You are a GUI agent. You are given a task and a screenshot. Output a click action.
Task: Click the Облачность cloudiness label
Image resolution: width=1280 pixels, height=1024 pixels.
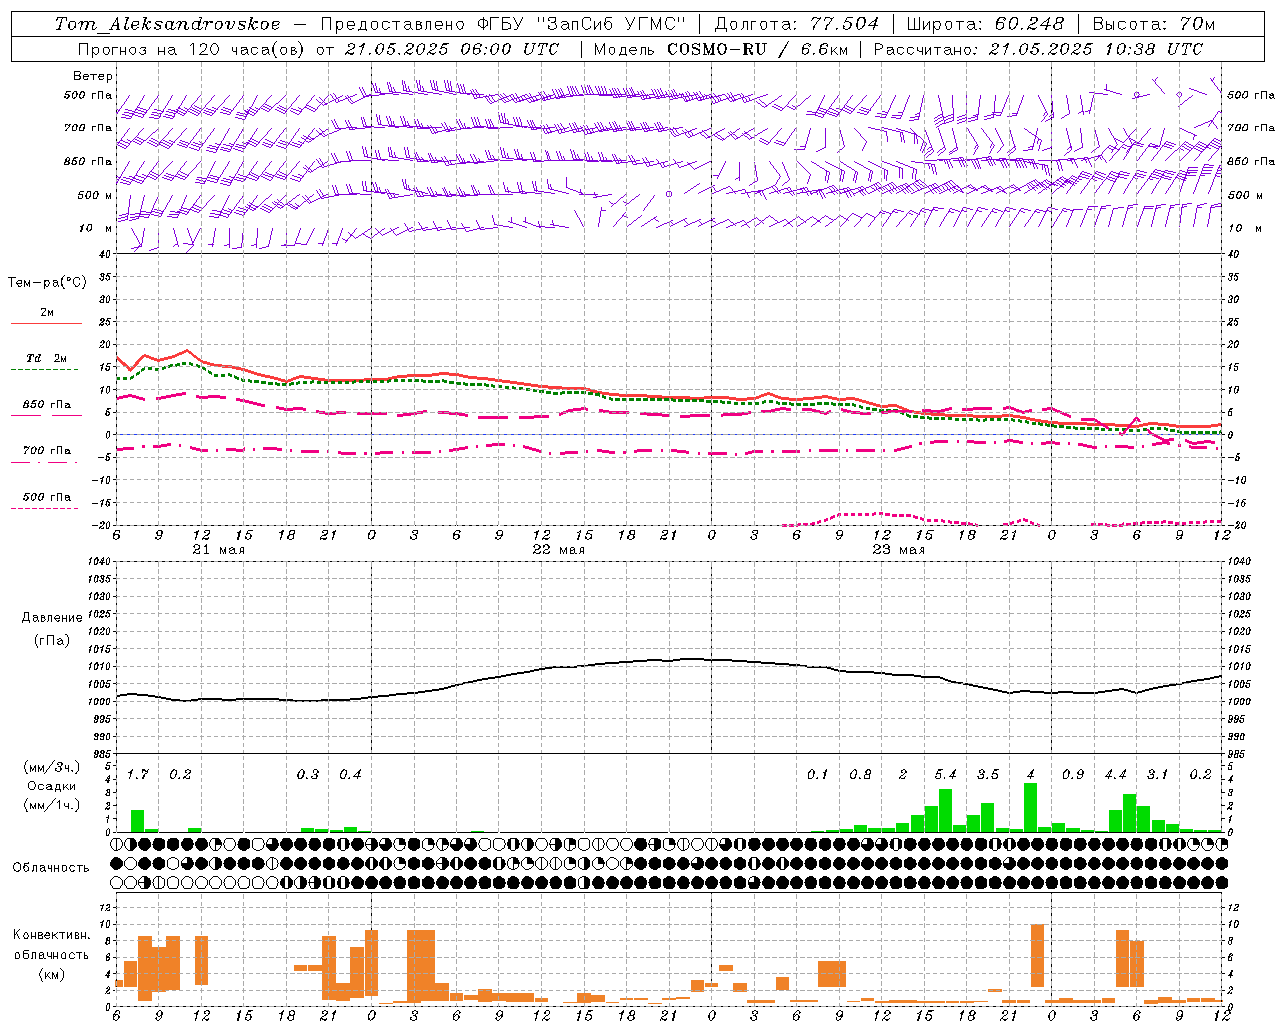51,867
